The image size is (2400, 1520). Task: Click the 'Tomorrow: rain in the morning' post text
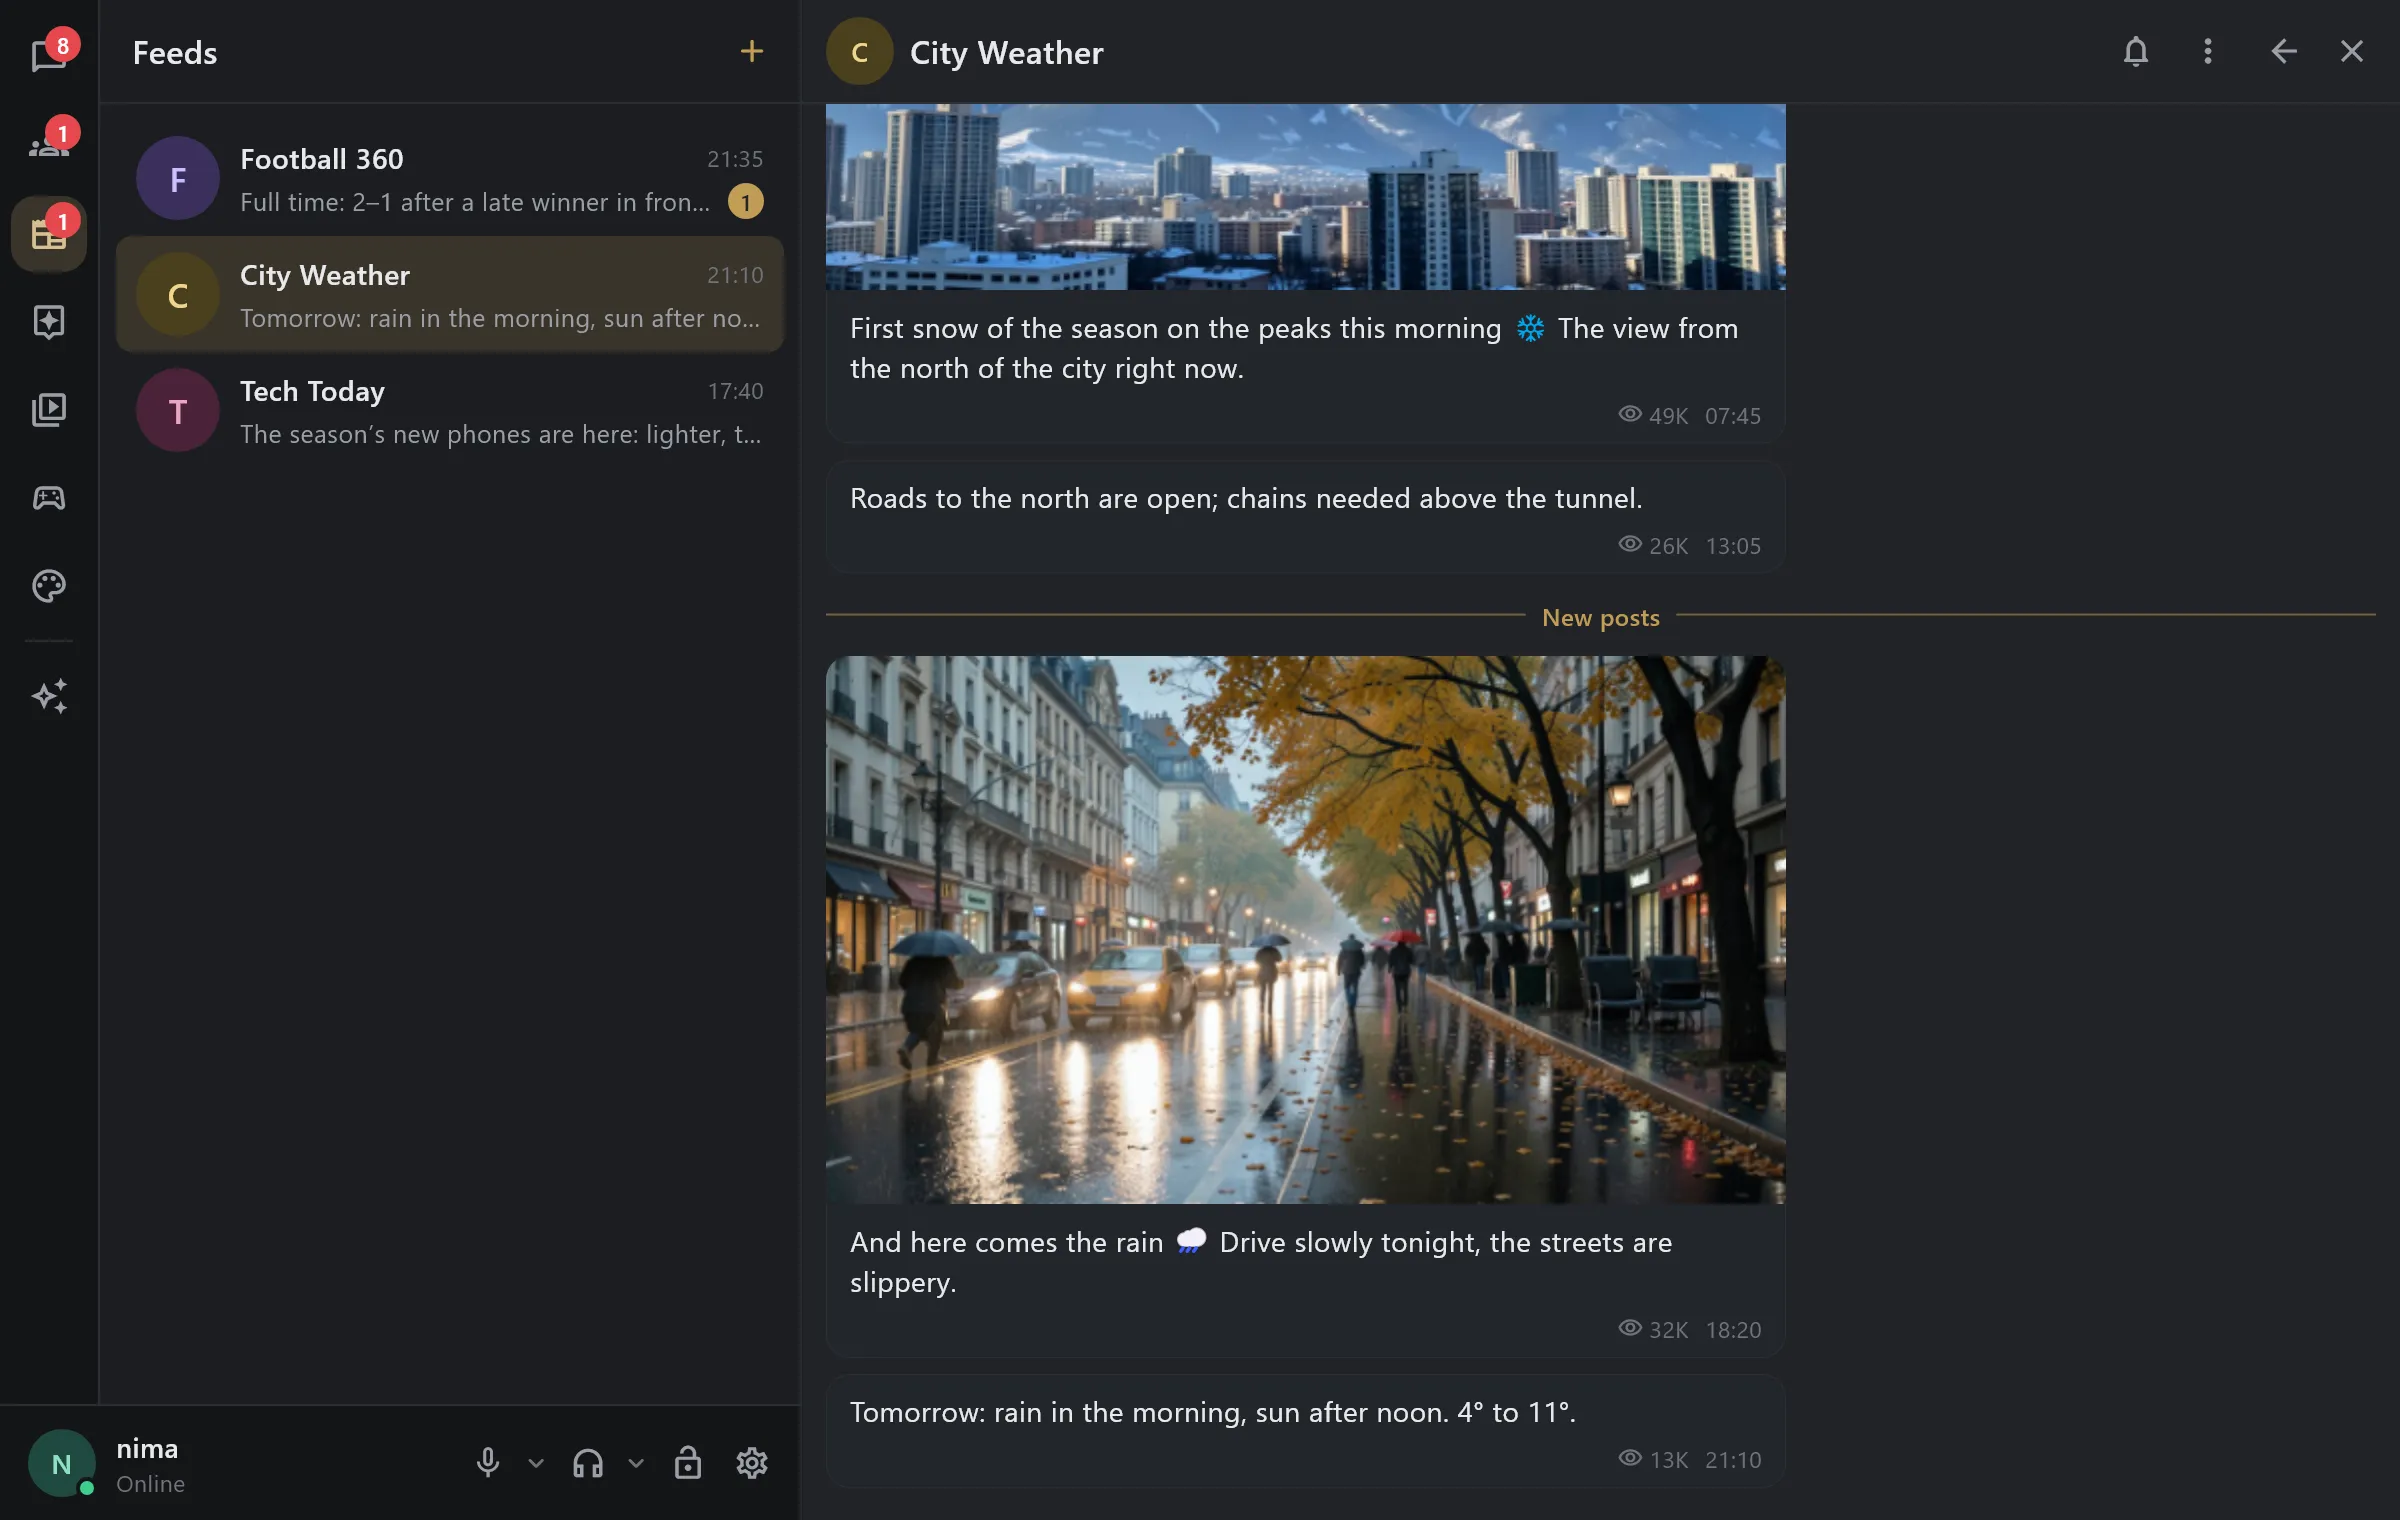(1212, 1412)
